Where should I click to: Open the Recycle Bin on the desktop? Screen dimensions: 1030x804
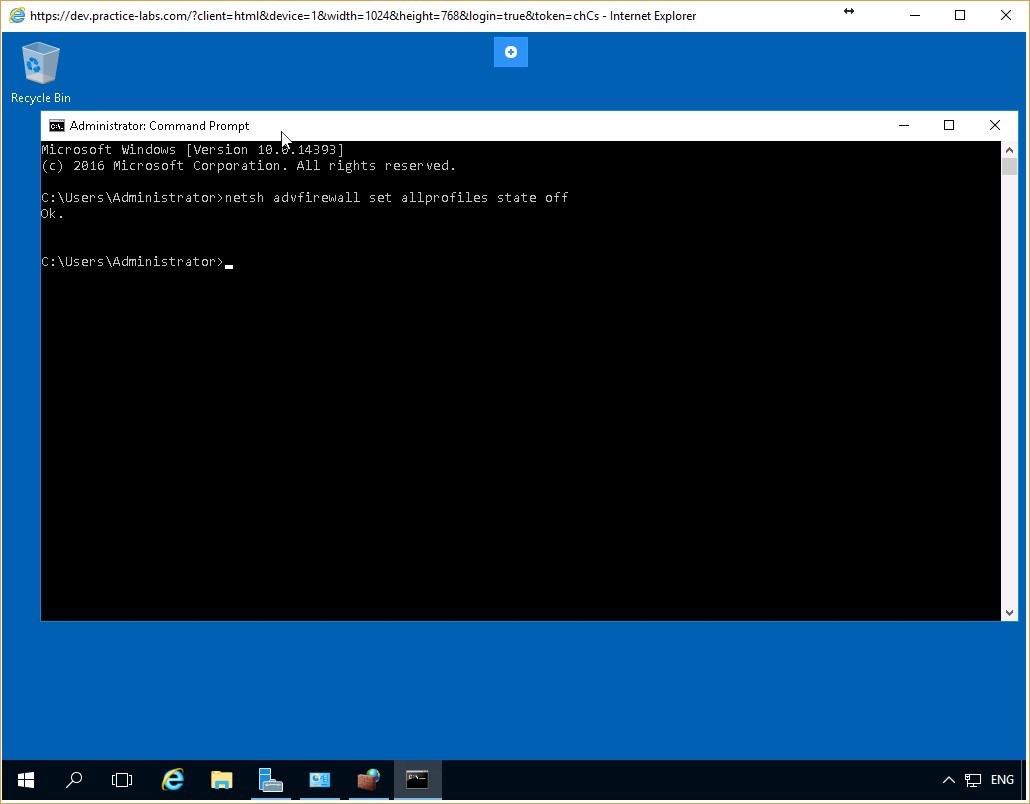[40, 62]
